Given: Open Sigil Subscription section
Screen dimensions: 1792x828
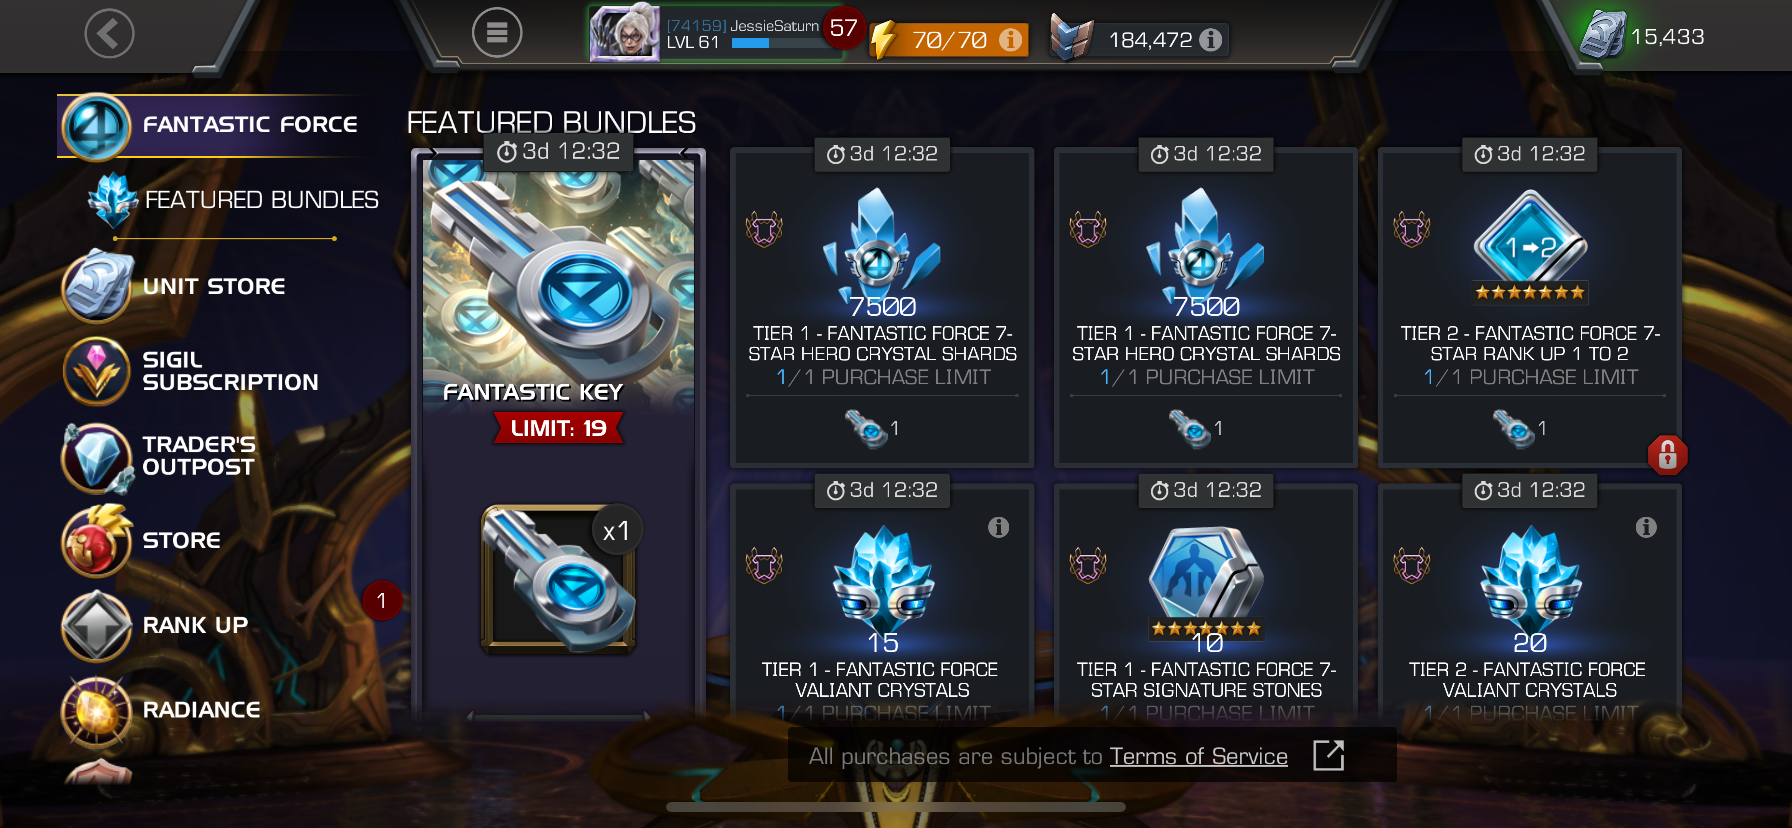Looking at the screenshot, I should (190, 371).
